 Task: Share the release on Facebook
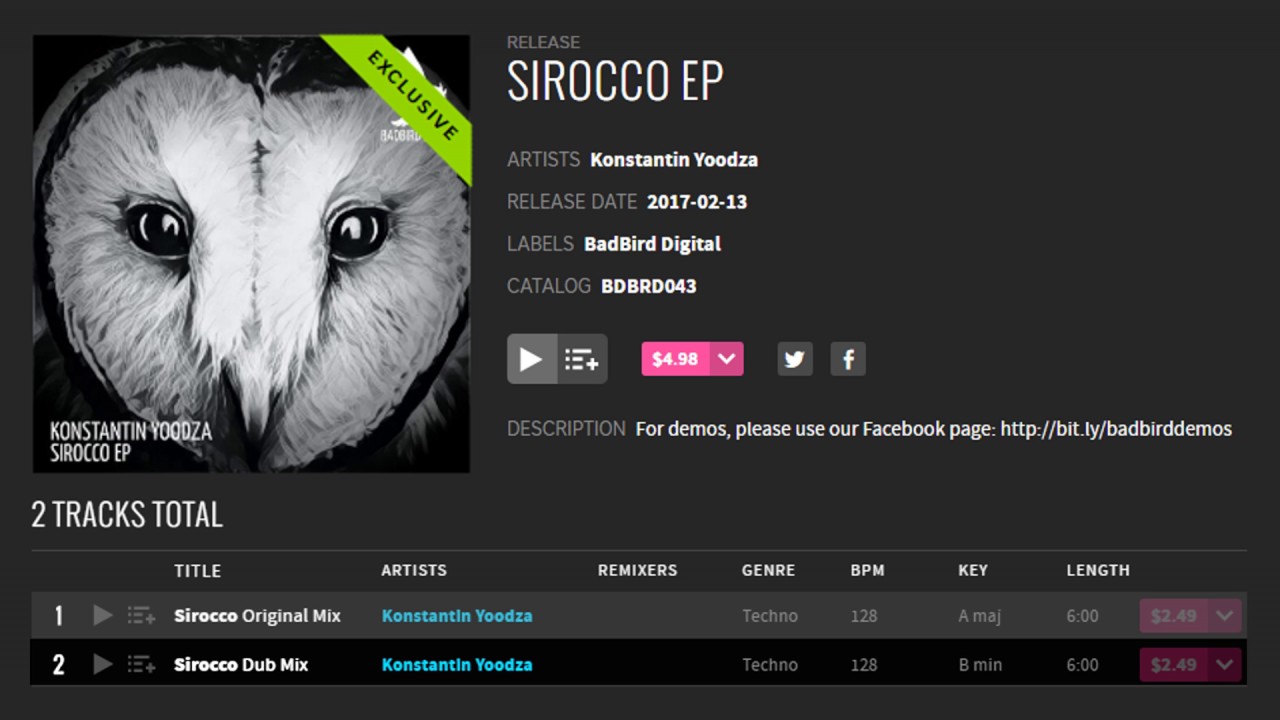848,359
